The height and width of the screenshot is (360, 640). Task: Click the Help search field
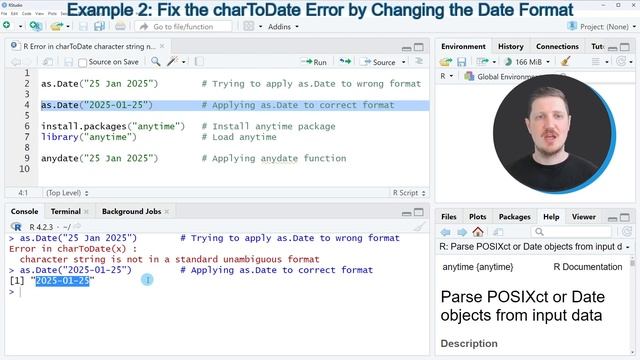point(572,232)
